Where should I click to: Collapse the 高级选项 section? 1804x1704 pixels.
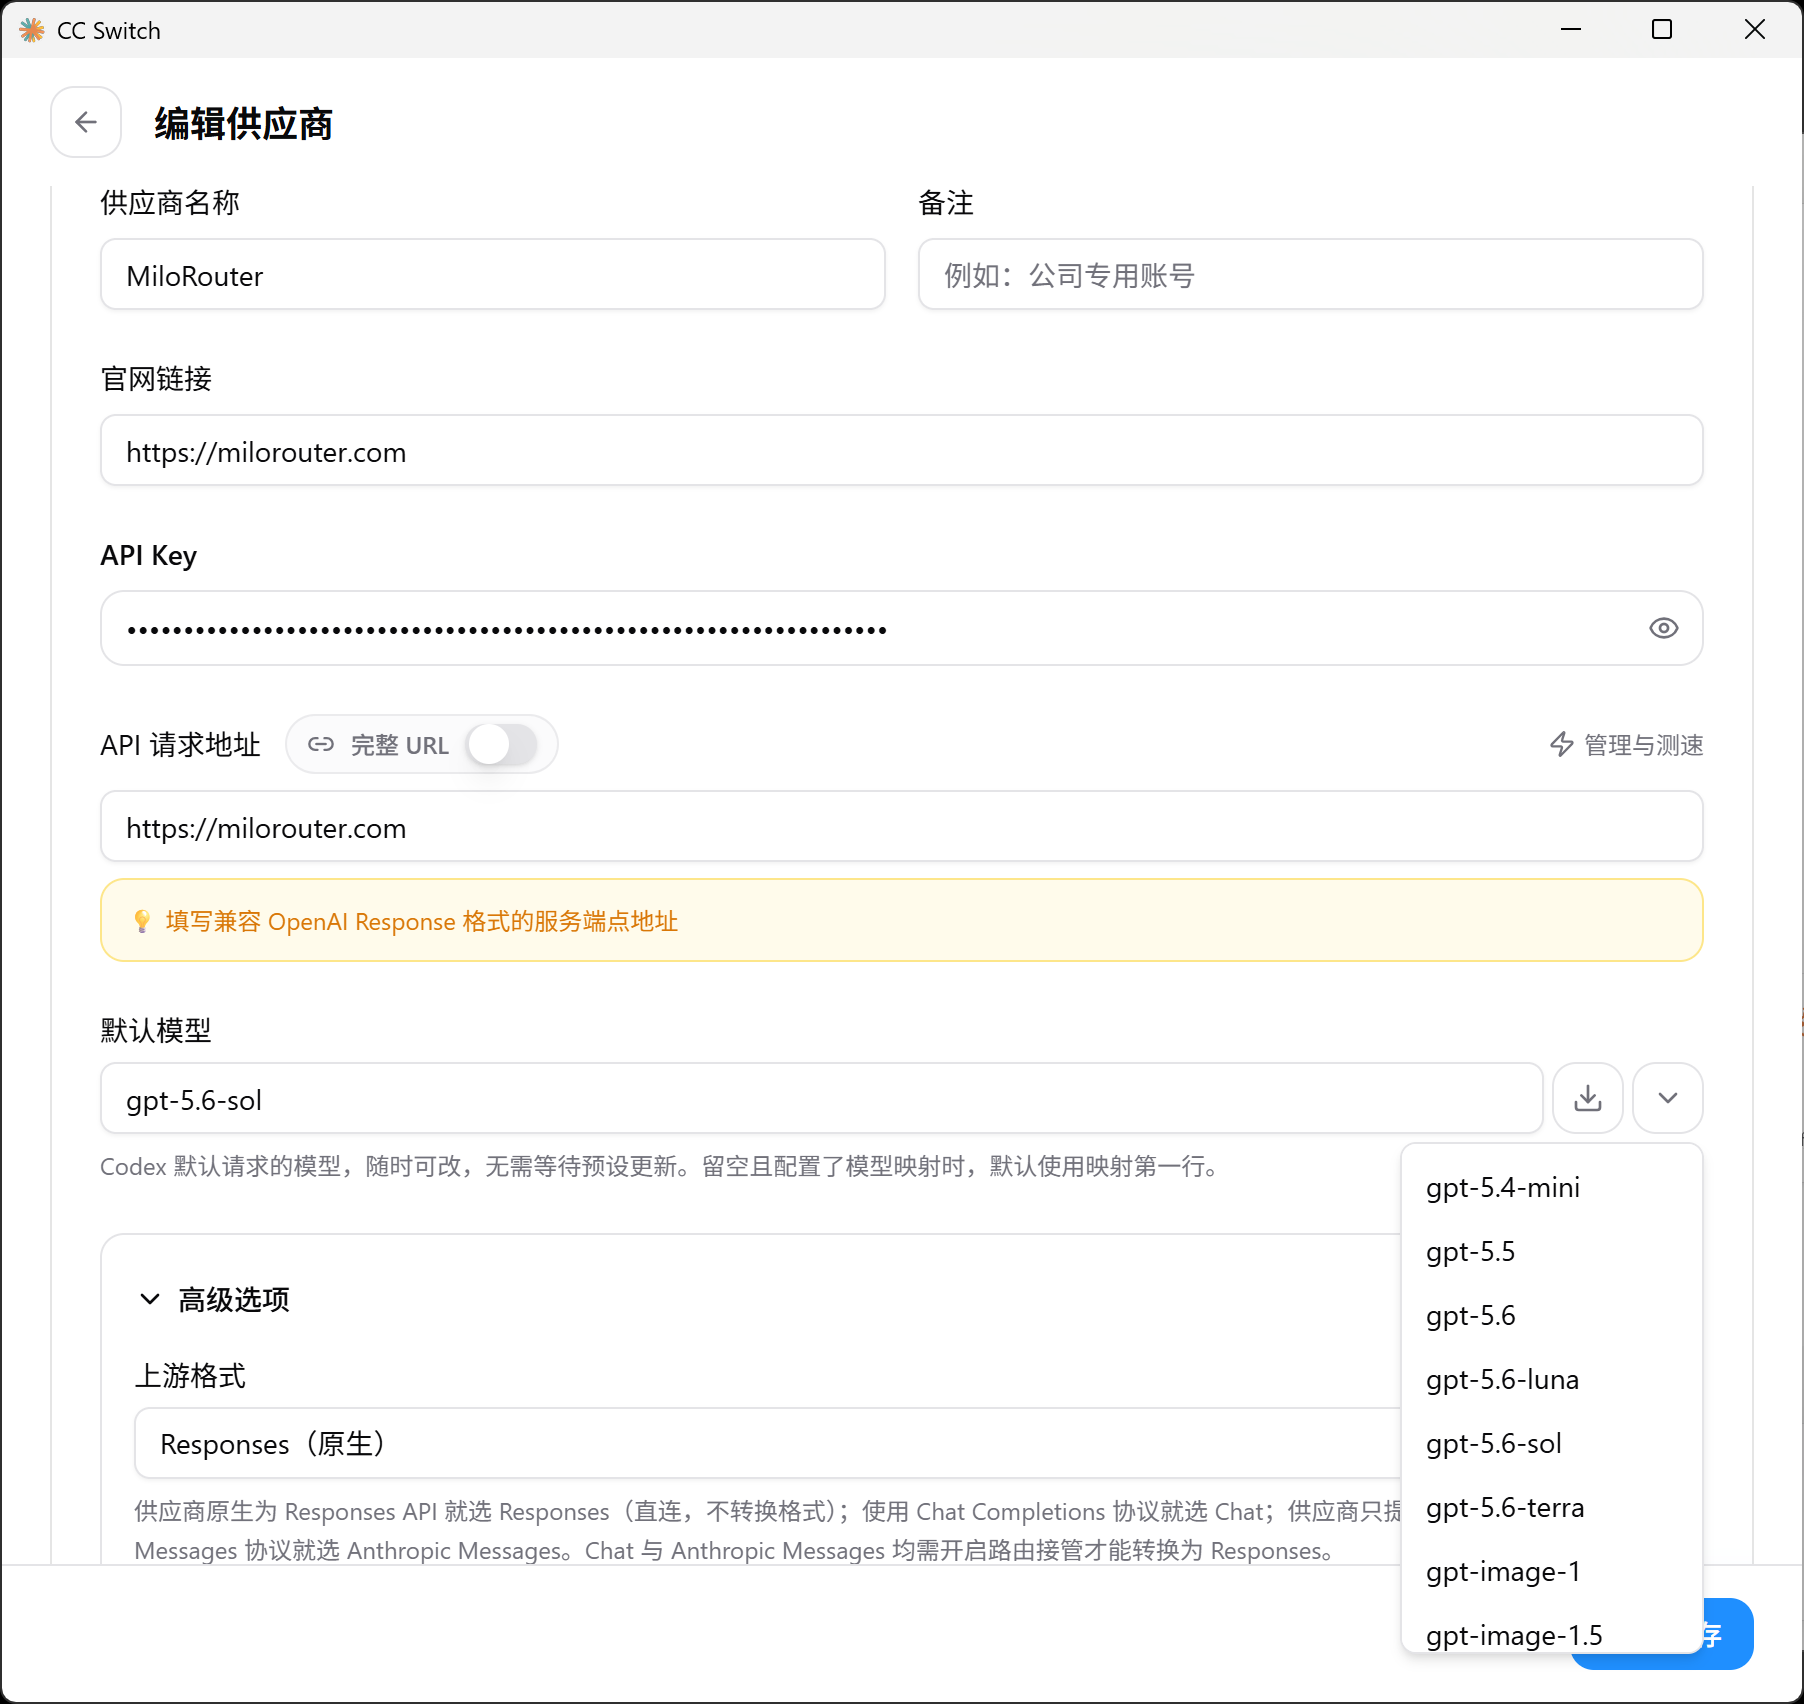point(214,1299)
